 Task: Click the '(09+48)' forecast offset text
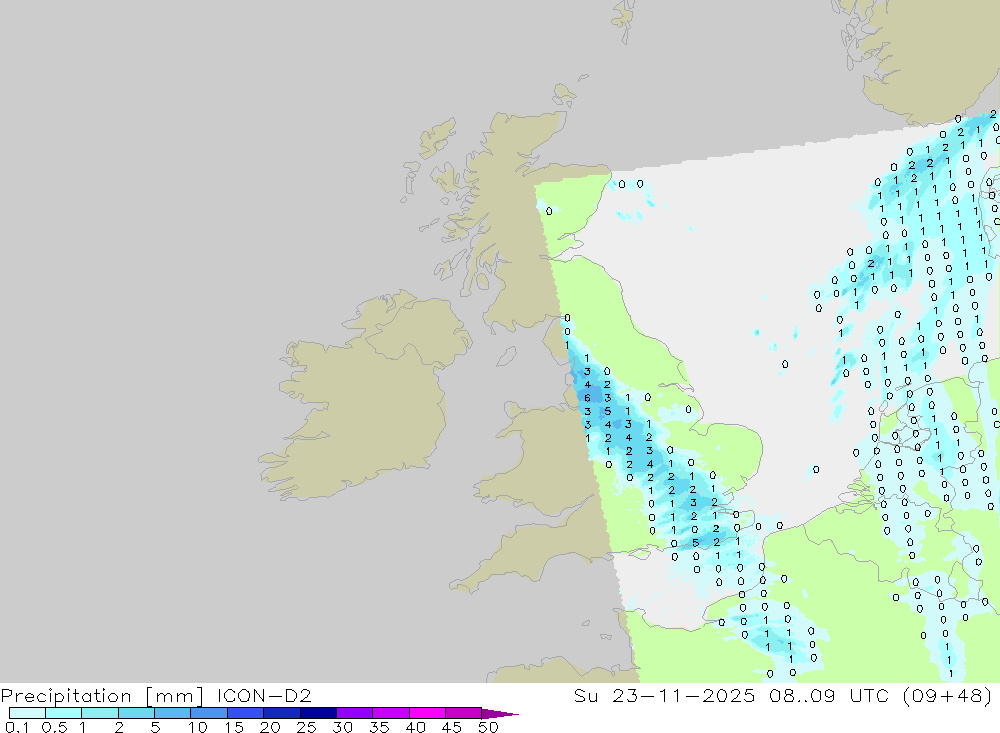tap(948, 695)
